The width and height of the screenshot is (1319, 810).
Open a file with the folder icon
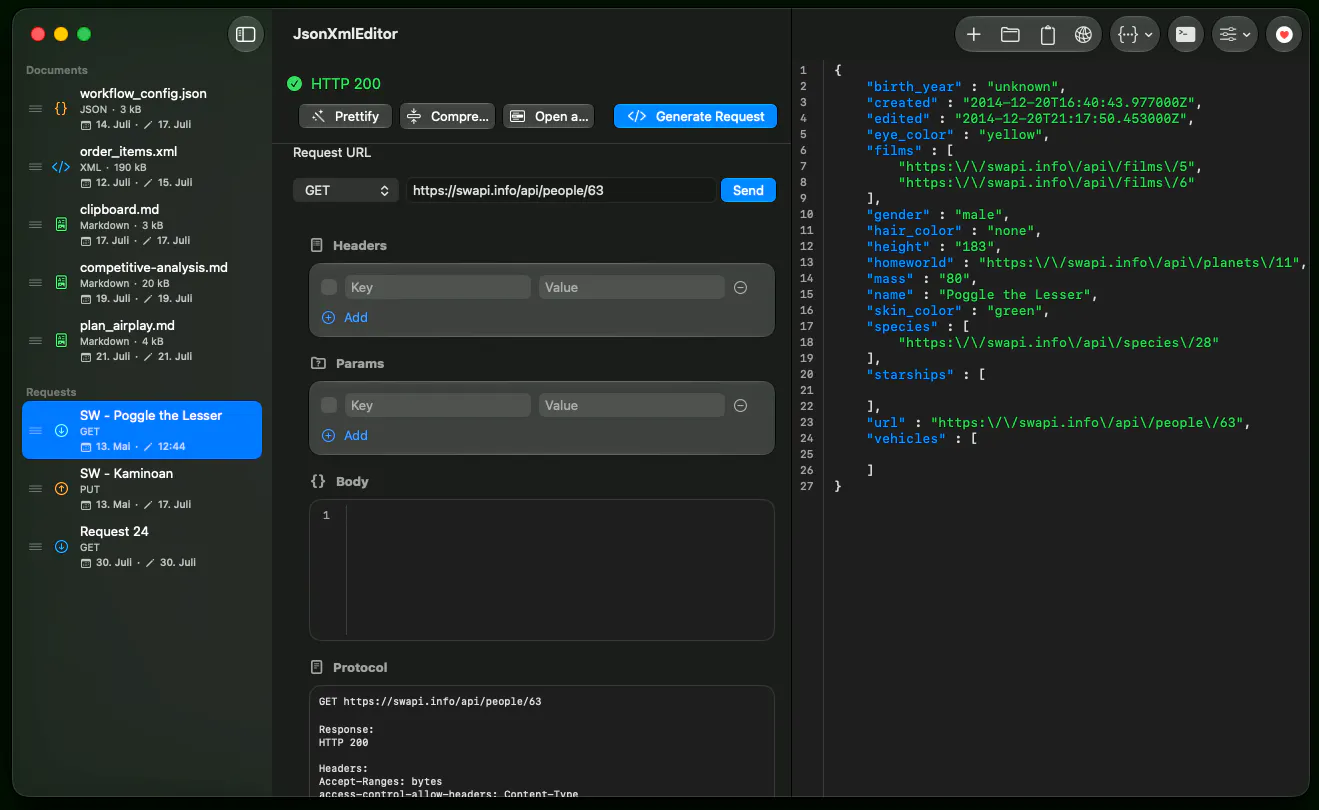click(x=1010, y=34)
